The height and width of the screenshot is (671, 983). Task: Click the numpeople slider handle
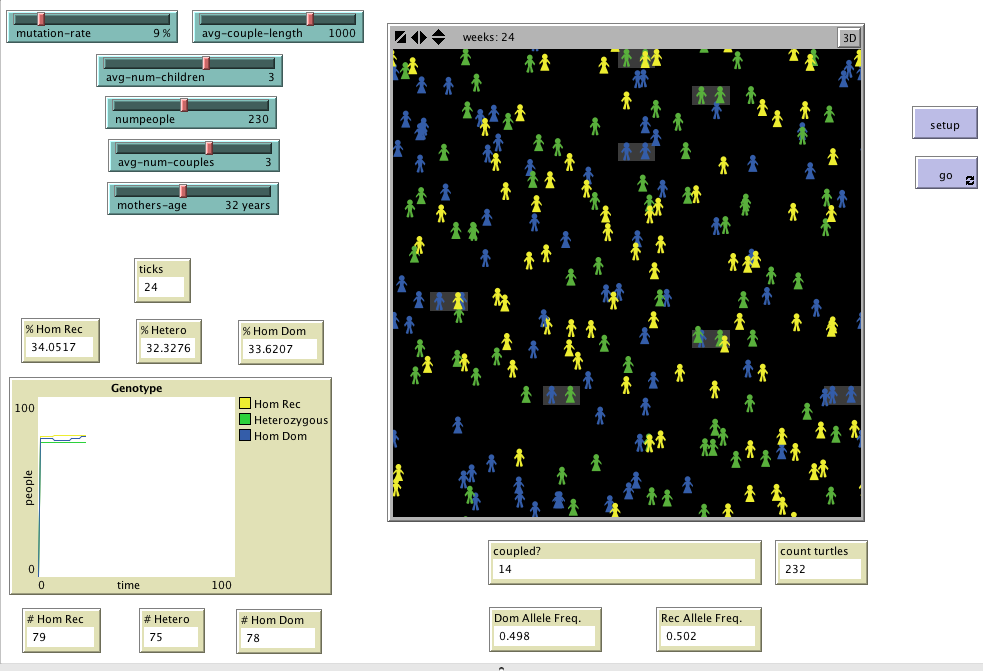(x=185, y=104)
